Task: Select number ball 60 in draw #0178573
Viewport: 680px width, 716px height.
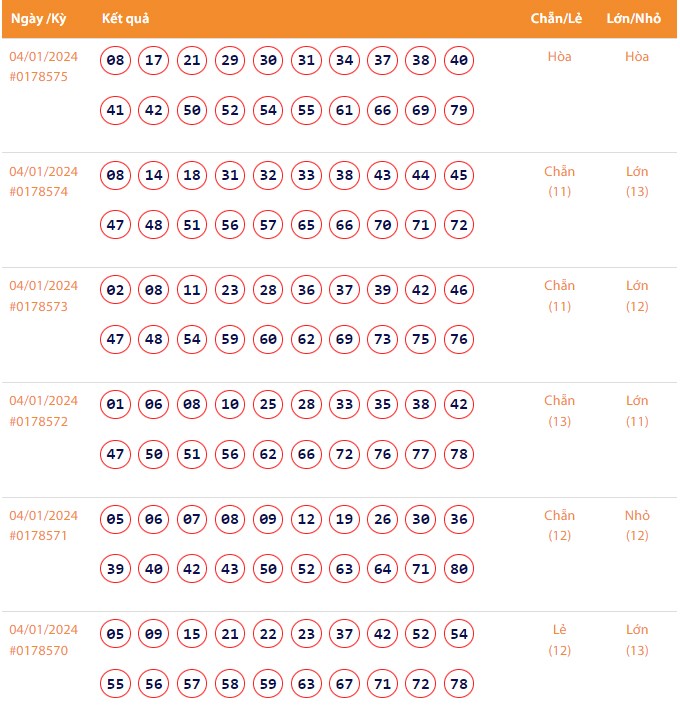Action: [x=268, y=340]
